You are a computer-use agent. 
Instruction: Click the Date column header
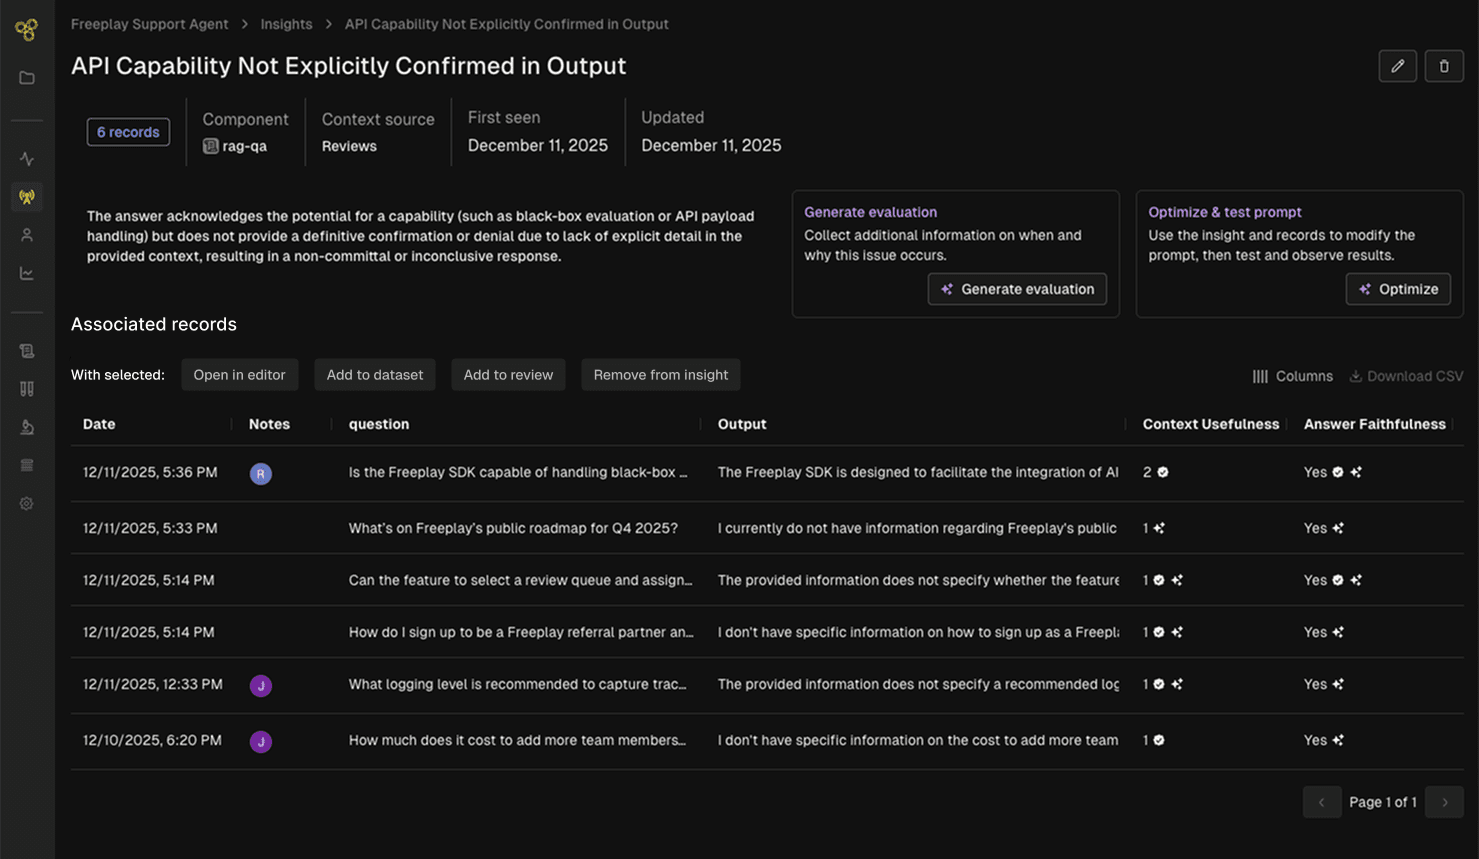(x=99, y=424)
